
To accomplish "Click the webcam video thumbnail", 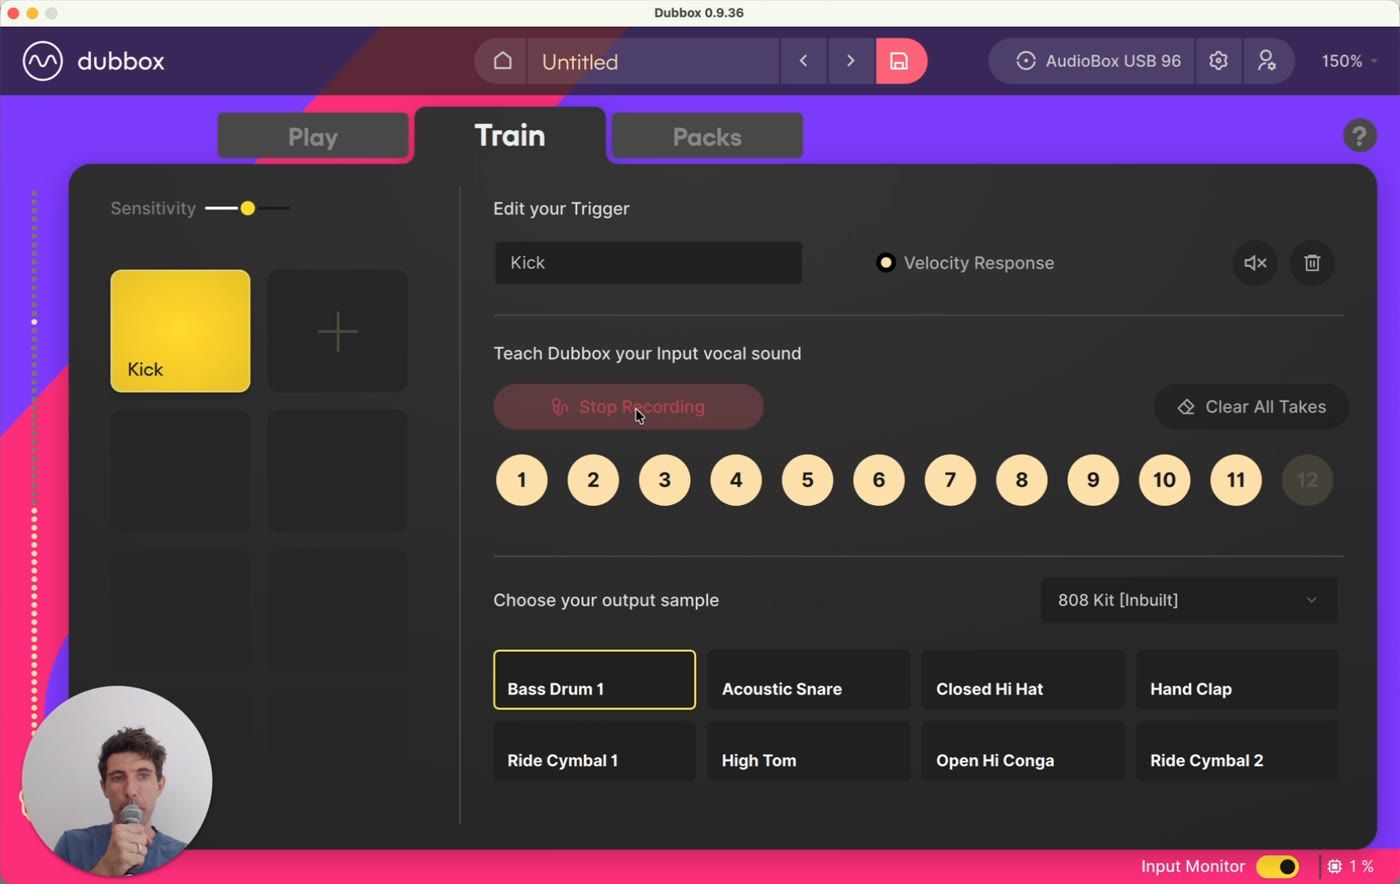I will [117, 781].
